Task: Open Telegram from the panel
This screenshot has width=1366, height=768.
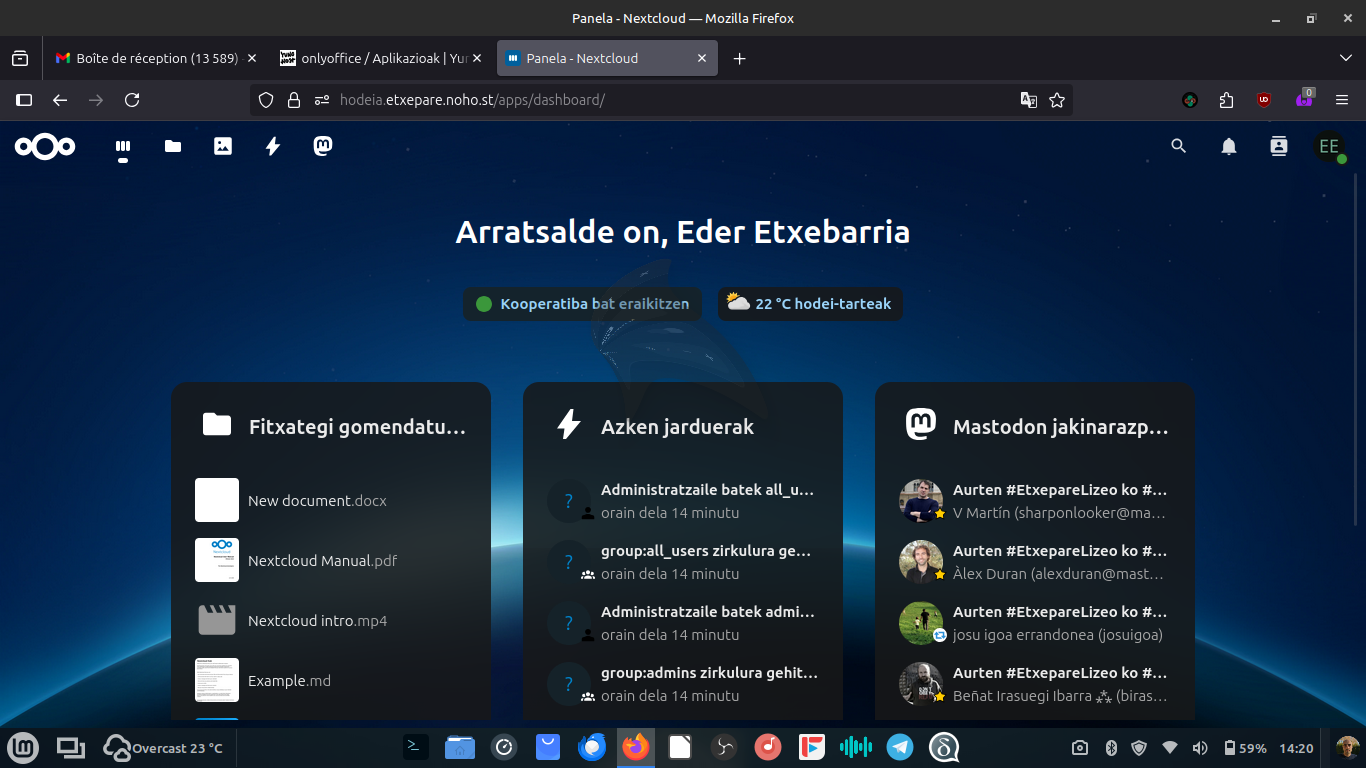Action: 900,746
